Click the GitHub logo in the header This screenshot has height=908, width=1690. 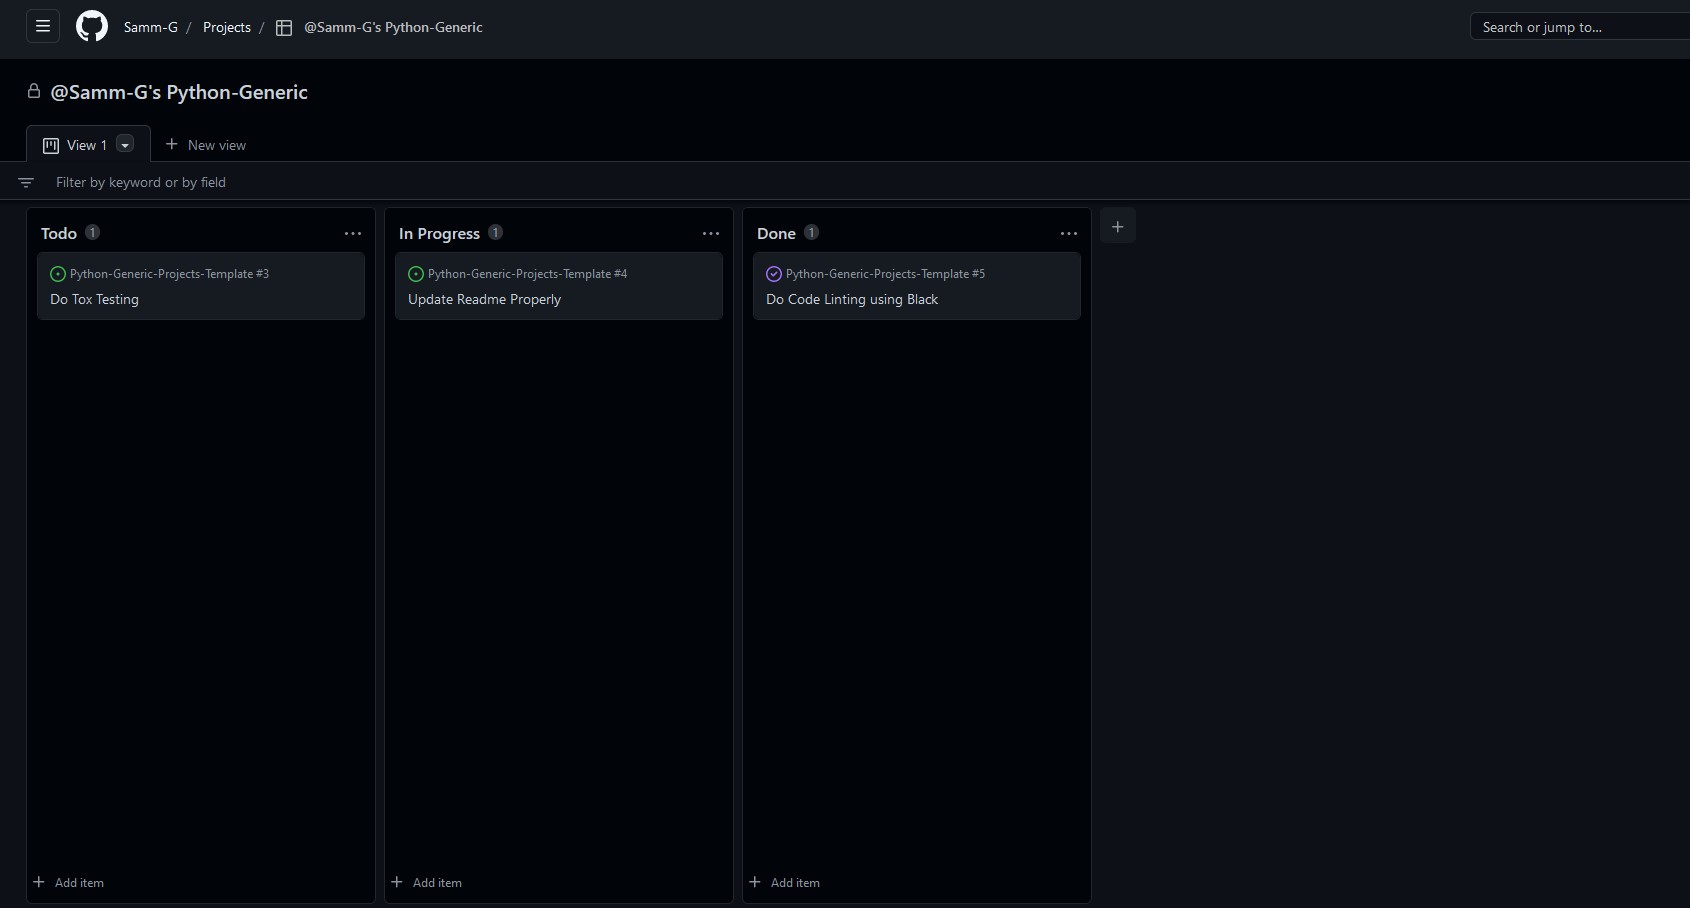(x=91, y=26)
